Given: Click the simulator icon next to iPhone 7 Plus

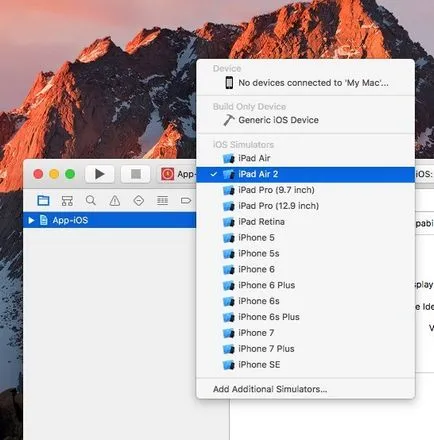Looking at the screenshot, I should tap(229, 349).
